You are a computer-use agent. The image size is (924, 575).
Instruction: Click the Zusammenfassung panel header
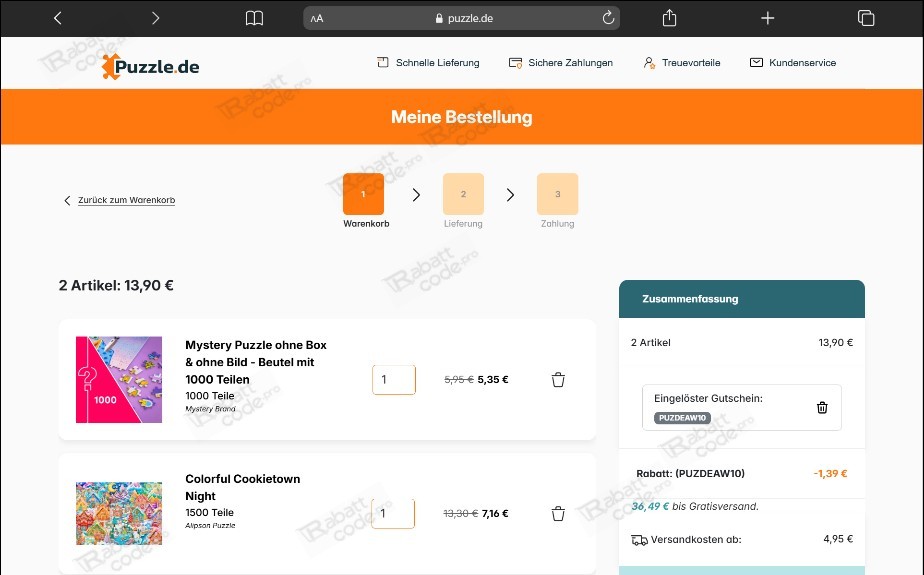point(742,299)
